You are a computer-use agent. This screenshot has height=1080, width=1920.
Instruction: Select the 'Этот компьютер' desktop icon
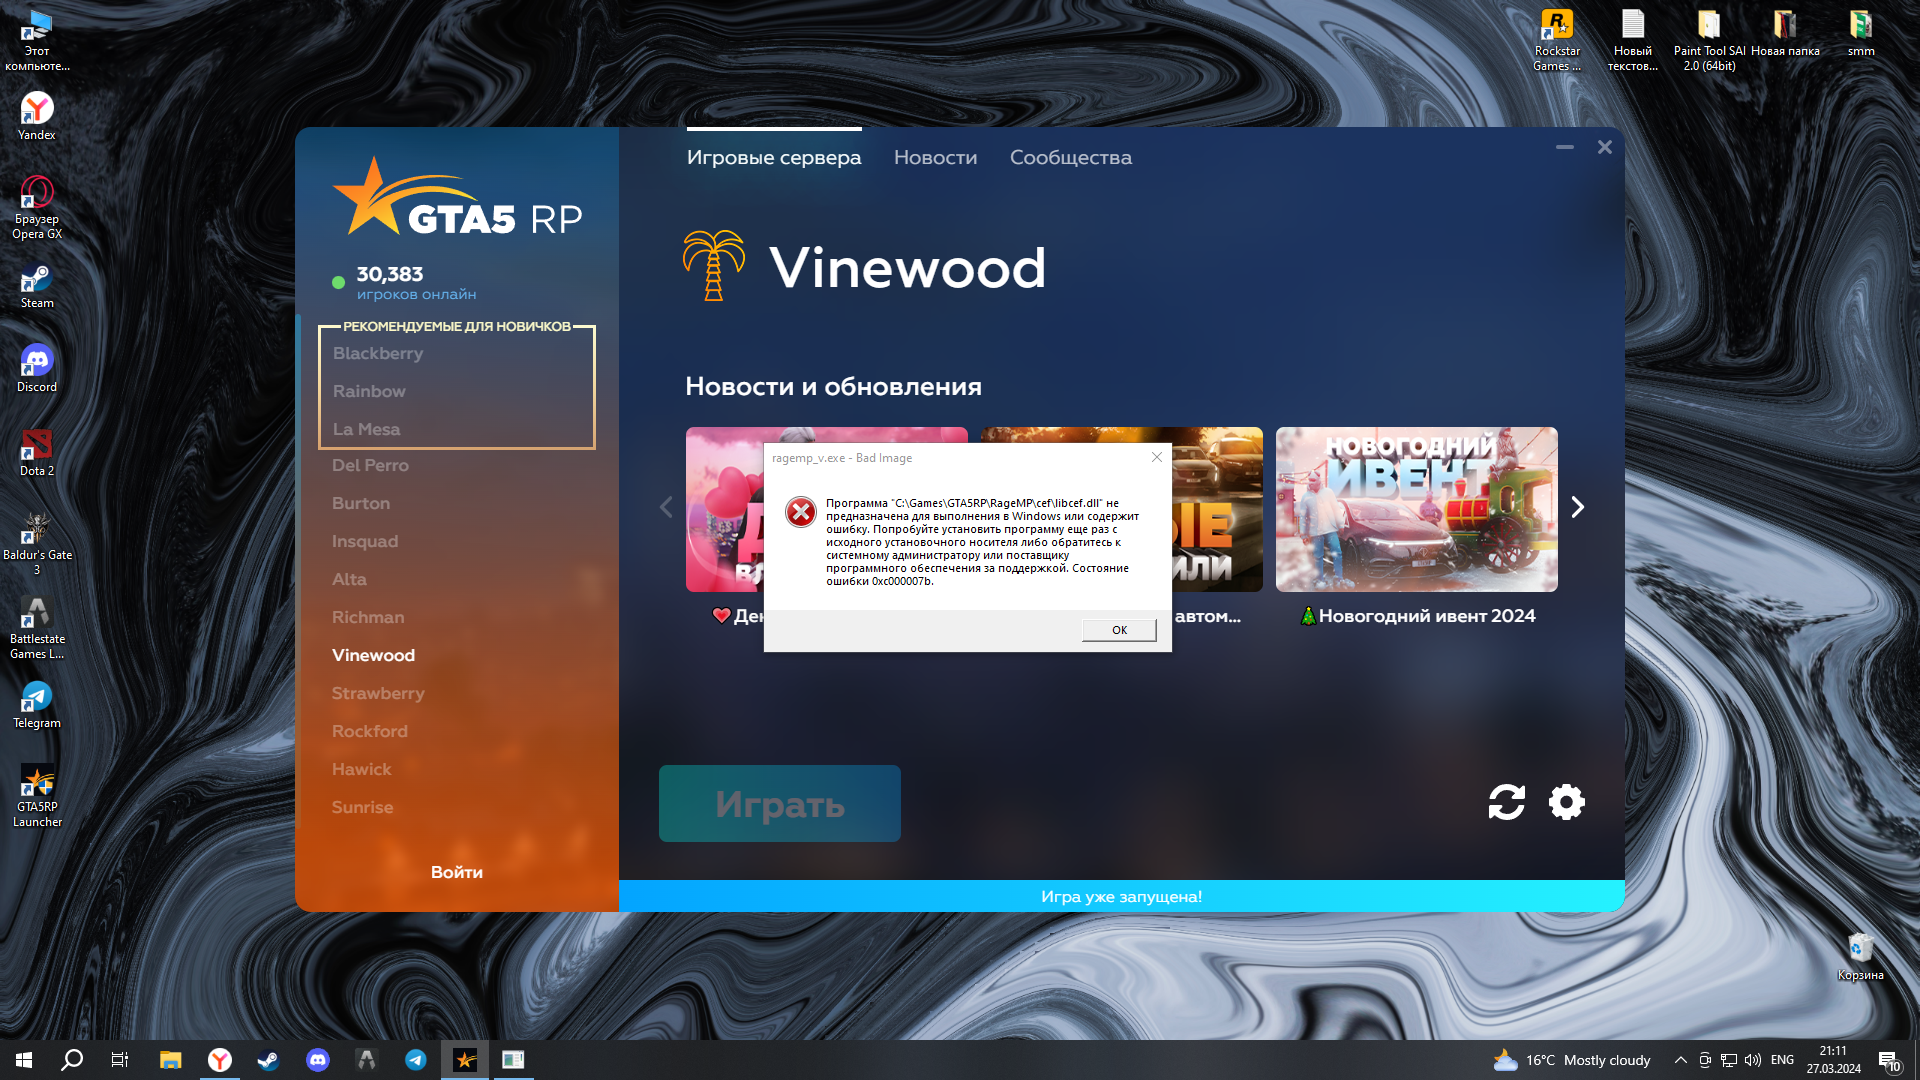tap(37, 40)
